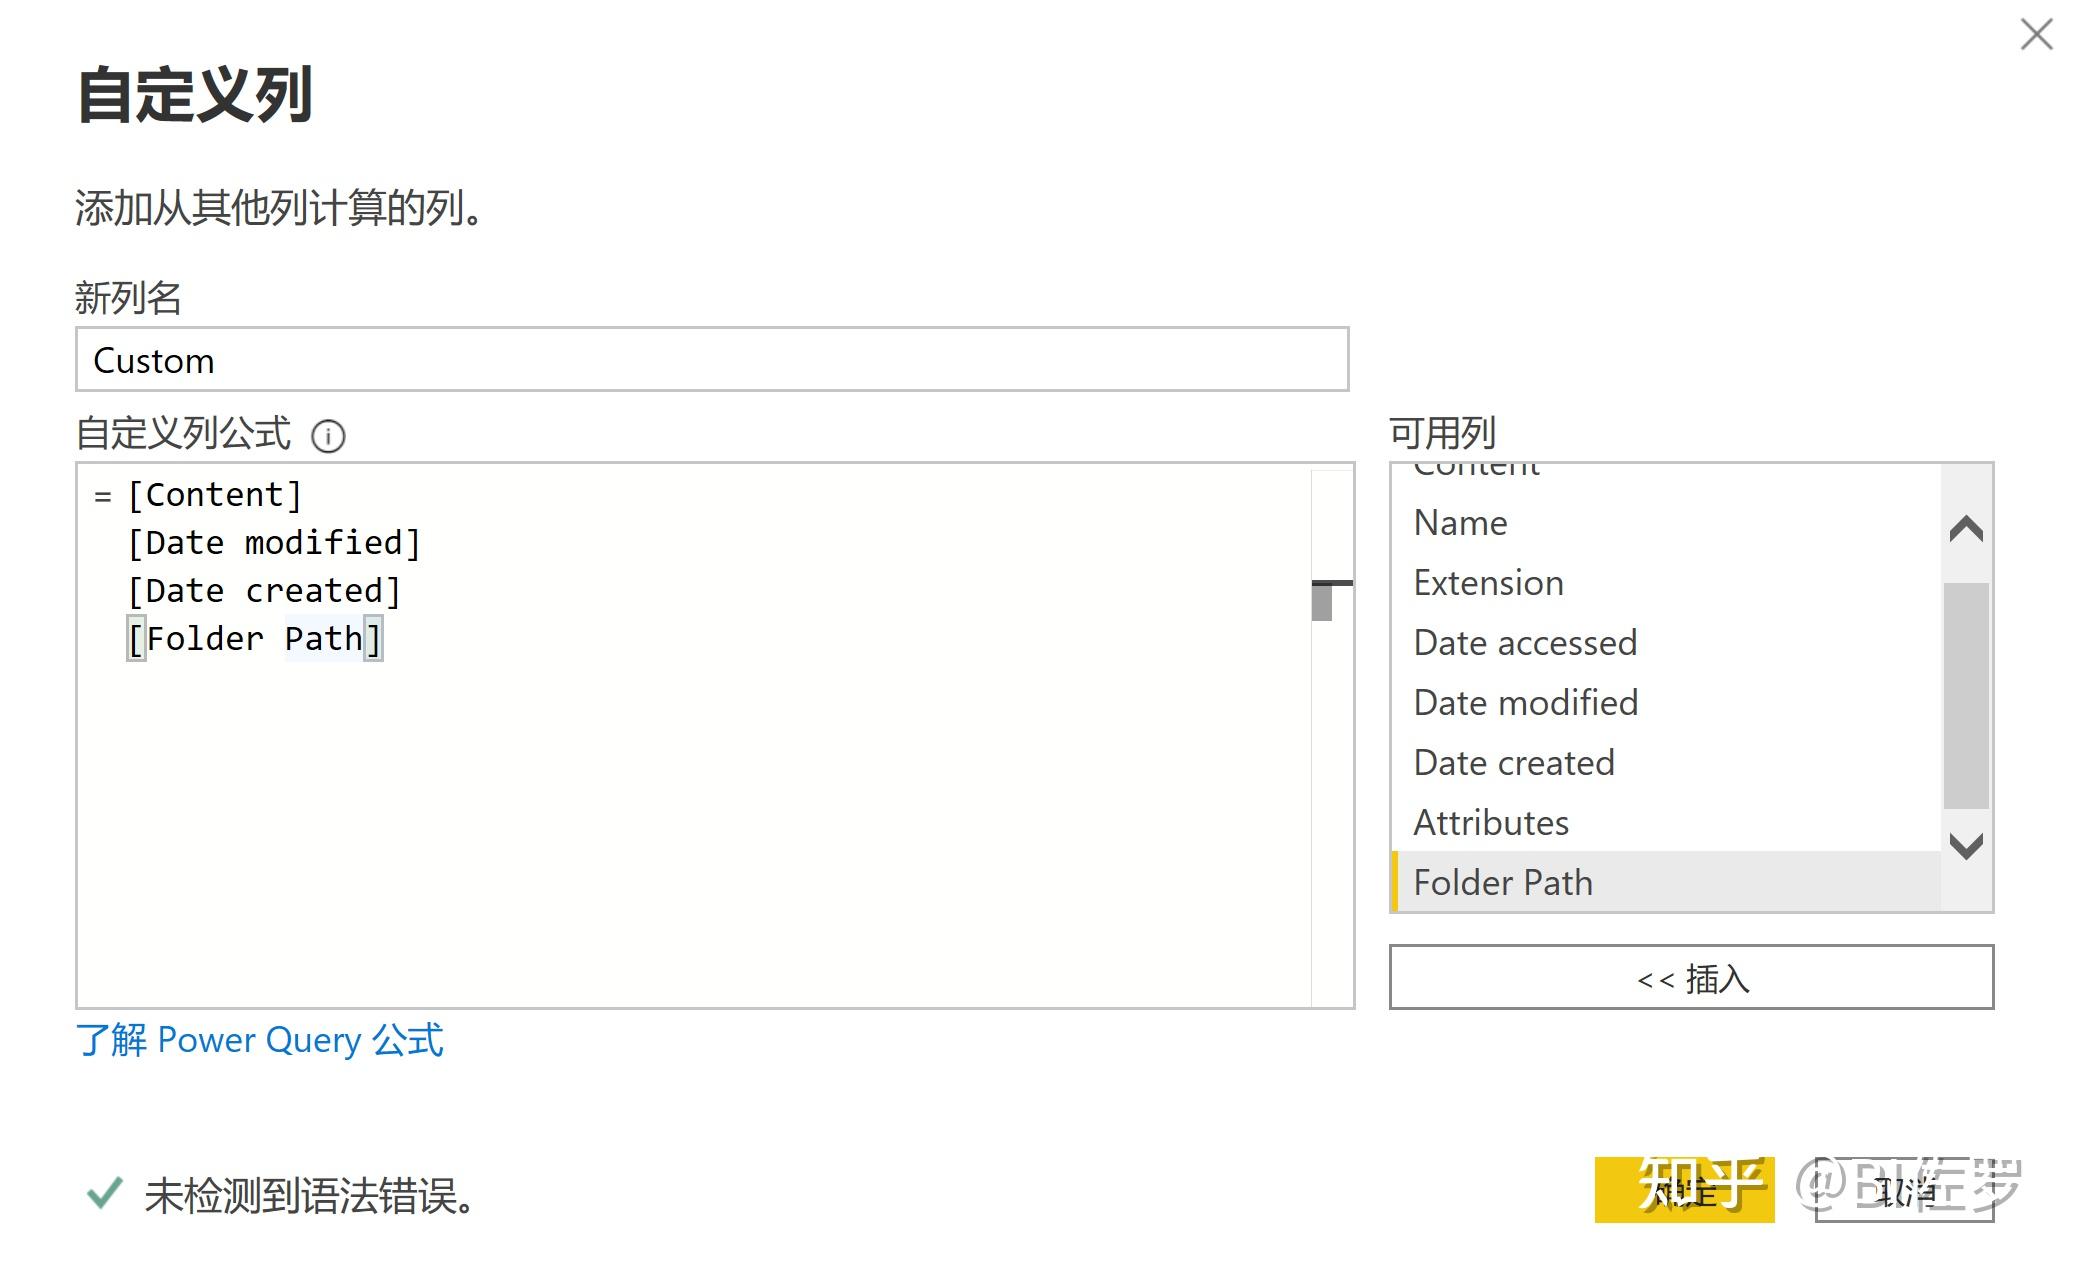This screenshot has width=2078, height=1268.
Task: Open the formula help tooltip info icon
Action: [x=329, y=435]
